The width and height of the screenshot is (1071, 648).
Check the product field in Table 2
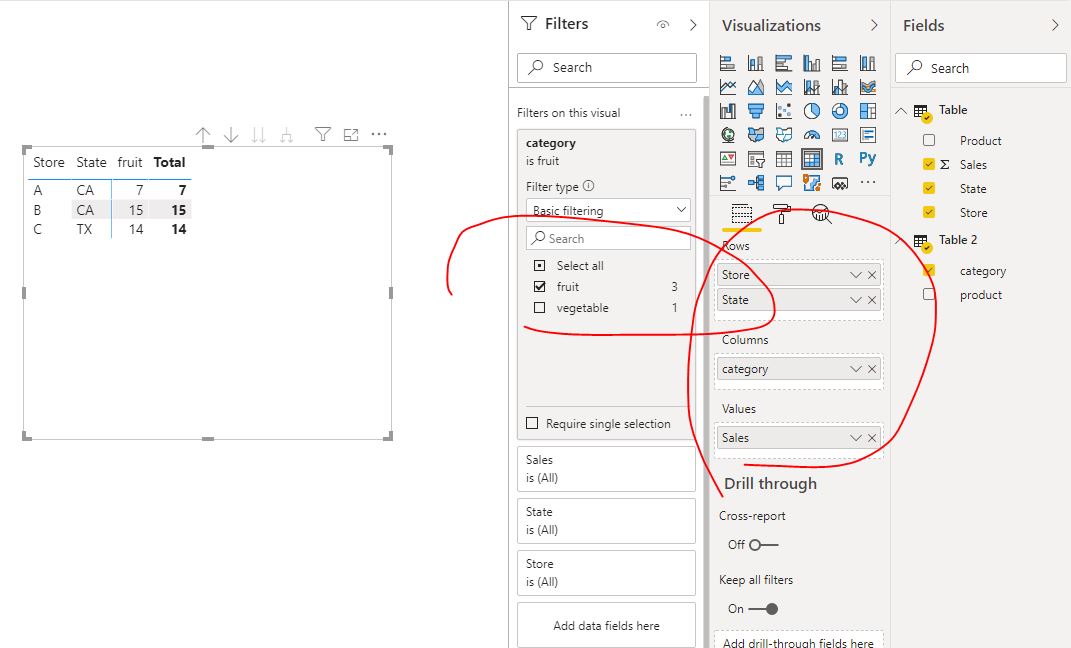coord(929,295)
